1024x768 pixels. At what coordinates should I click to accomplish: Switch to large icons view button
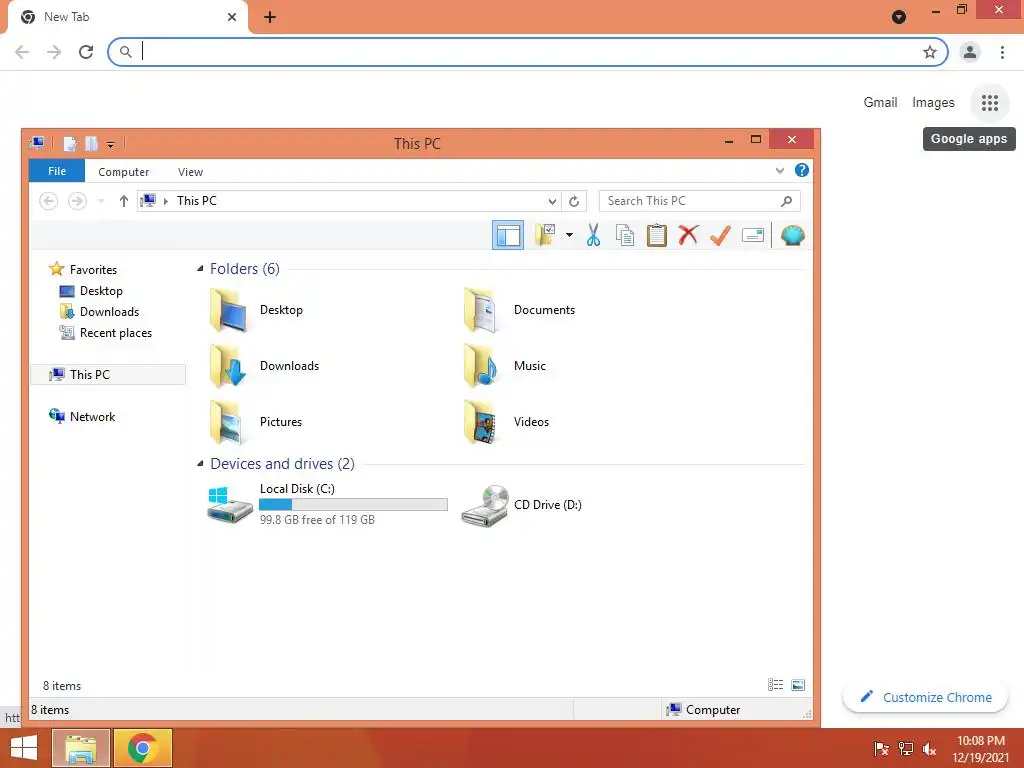tap(798, 684)
